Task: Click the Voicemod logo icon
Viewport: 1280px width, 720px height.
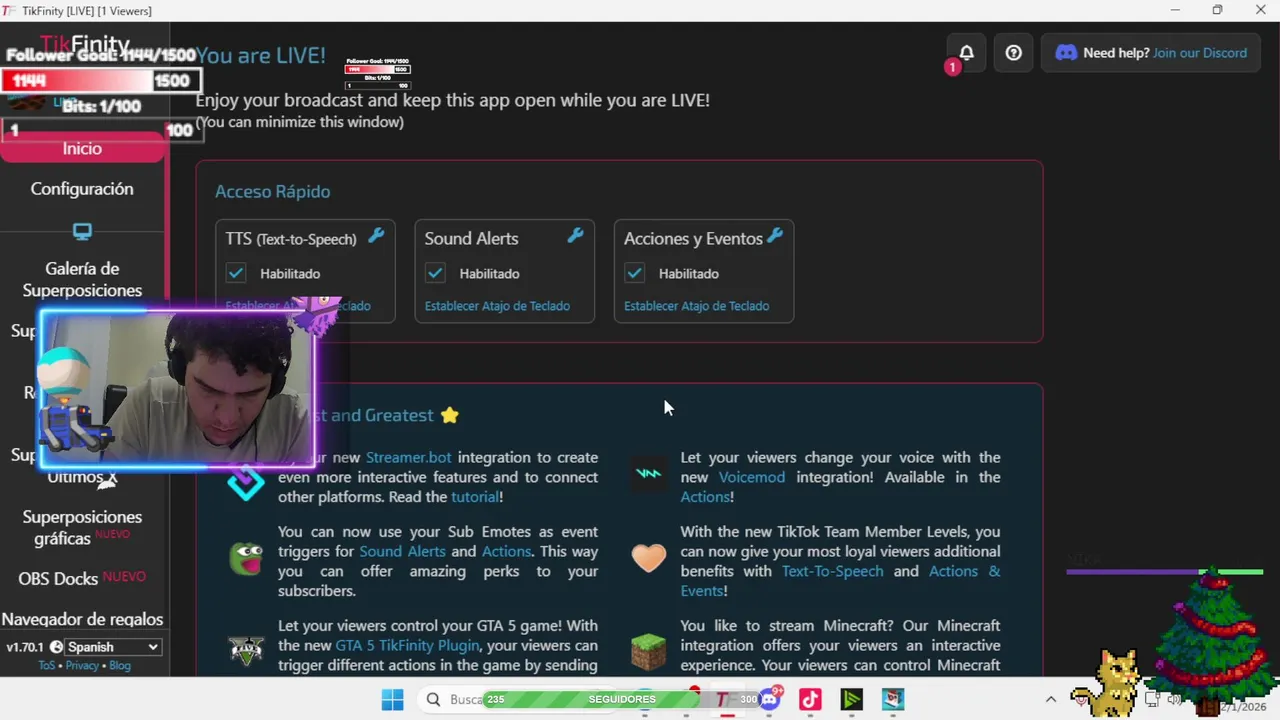Action: [x=648, y=474]
